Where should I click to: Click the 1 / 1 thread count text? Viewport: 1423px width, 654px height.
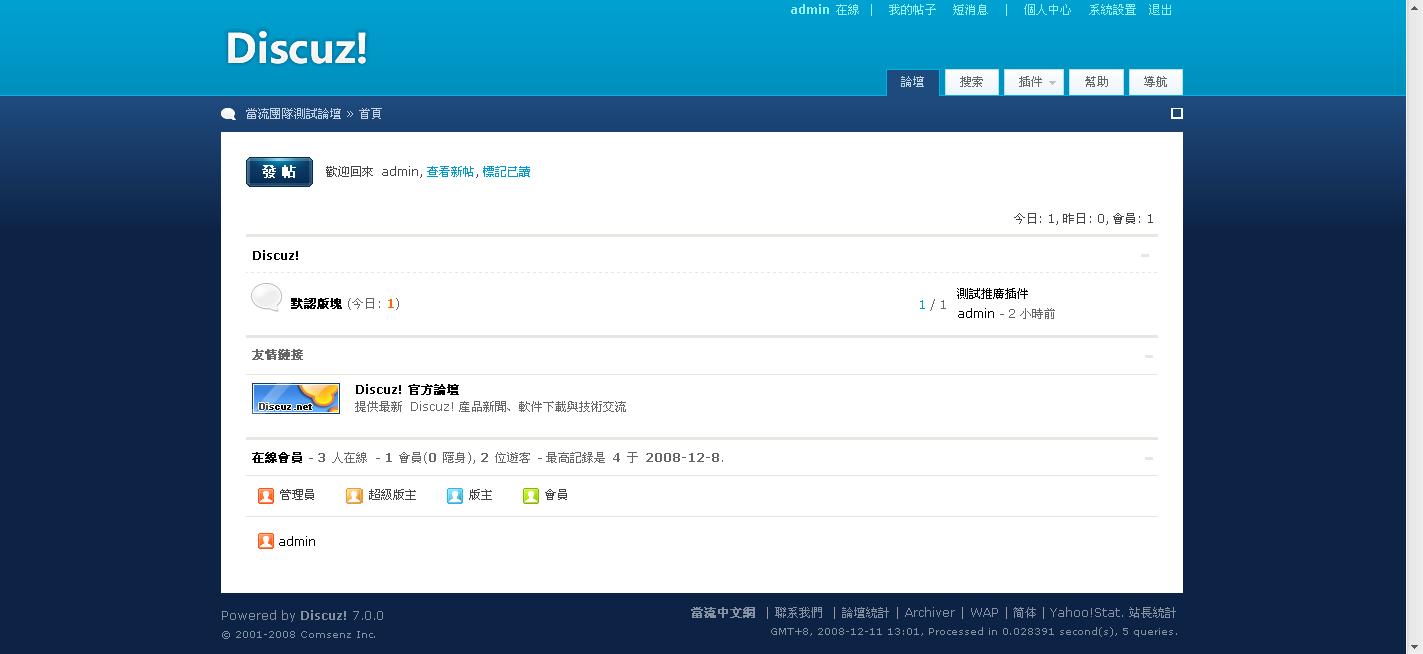click(932, 305)
